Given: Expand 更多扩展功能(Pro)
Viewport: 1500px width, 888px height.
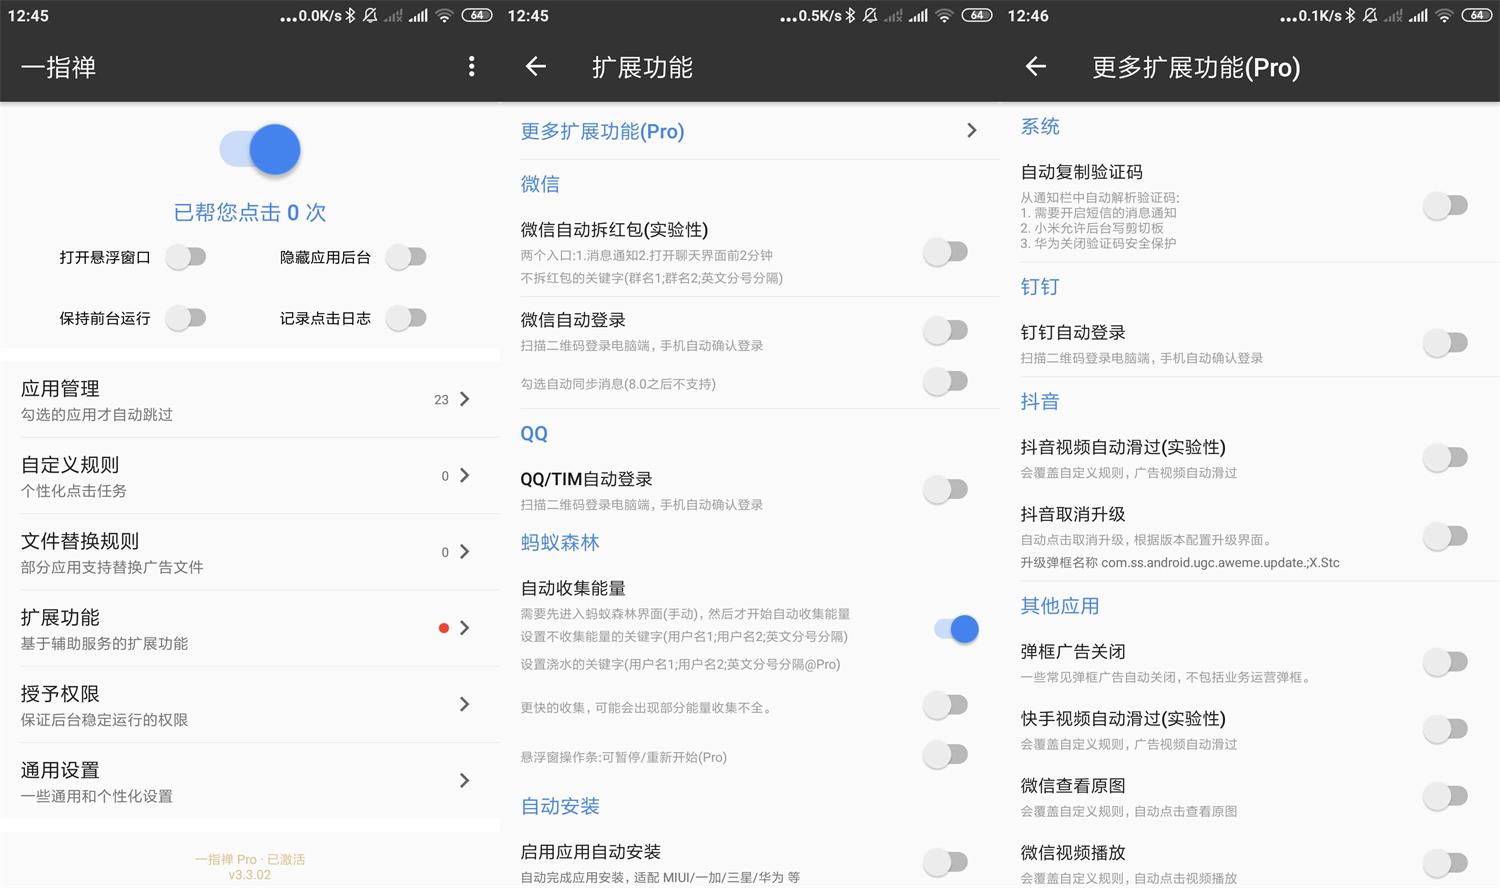Looking at the screenshot, I should coord(750,130).
